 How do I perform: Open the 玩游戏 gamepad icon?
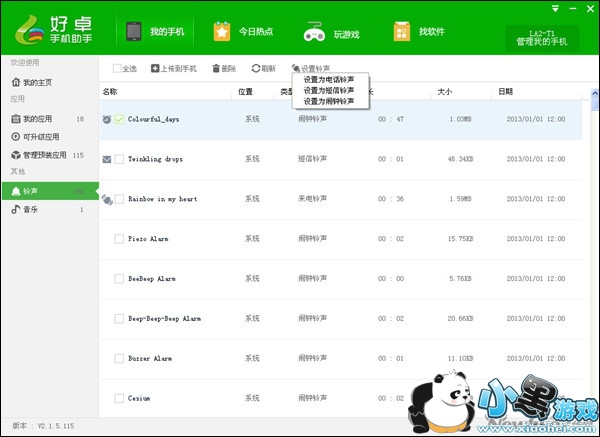pyautogui.click(x=314, y=32)
